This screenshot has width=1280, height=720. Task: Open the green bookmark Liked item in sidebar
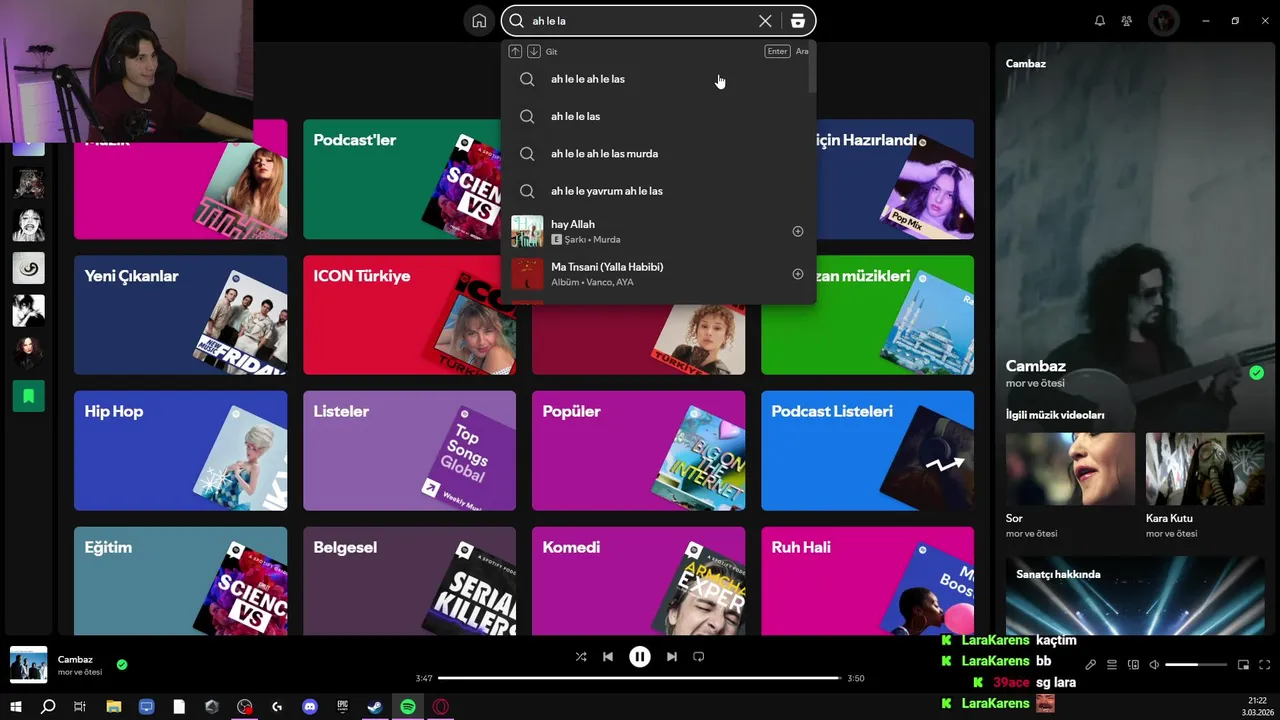point(28,396)
